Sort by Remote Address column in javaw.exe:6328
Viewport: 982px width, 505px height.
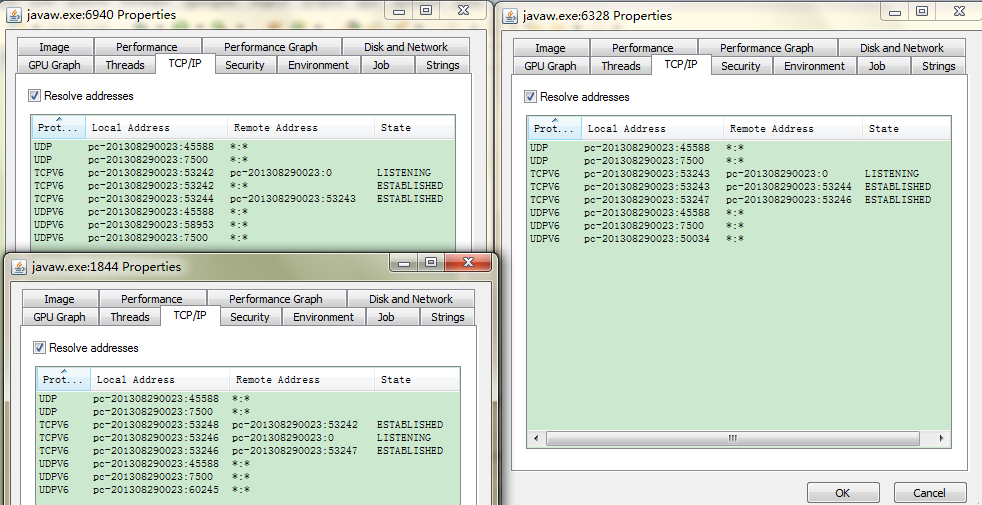tap(793, 128)
